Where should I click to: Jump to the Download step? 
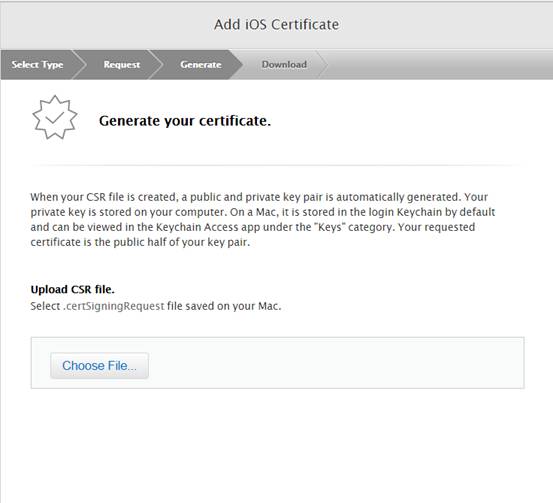[284, 65]
